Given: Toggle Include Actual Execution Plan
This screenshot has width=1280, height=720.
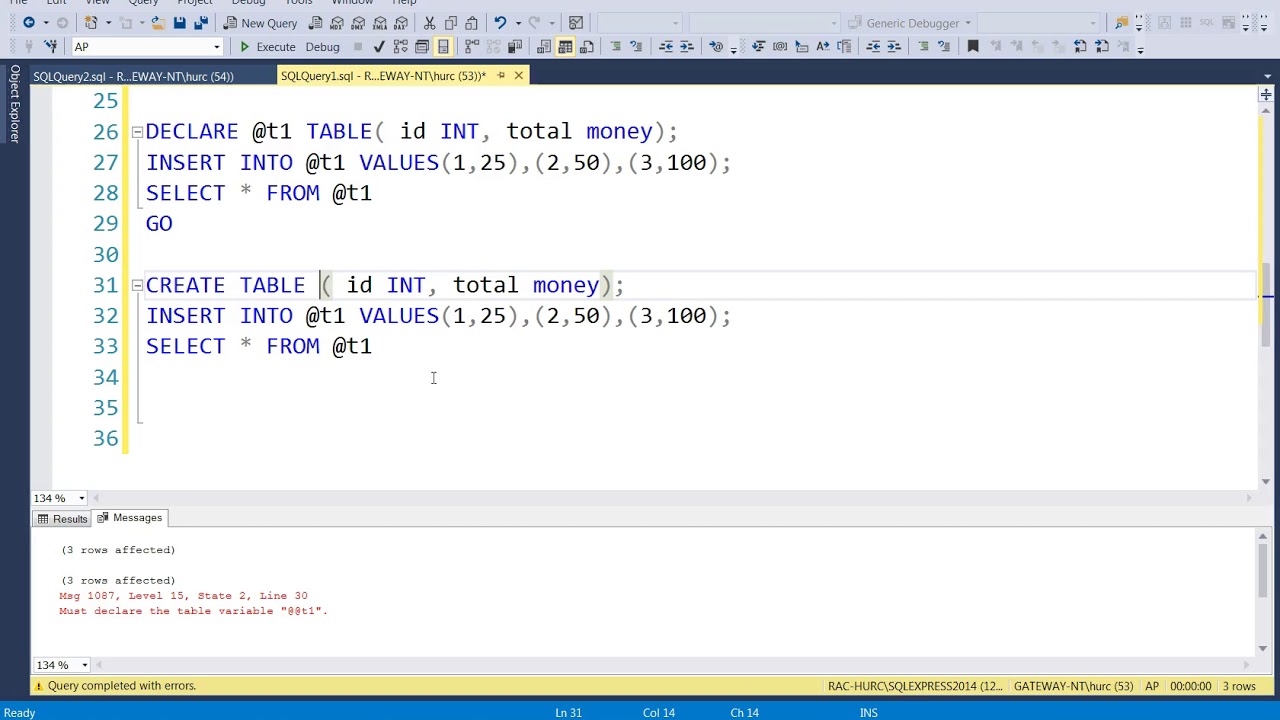Looking at the screenshot, I should pos(471,46).
